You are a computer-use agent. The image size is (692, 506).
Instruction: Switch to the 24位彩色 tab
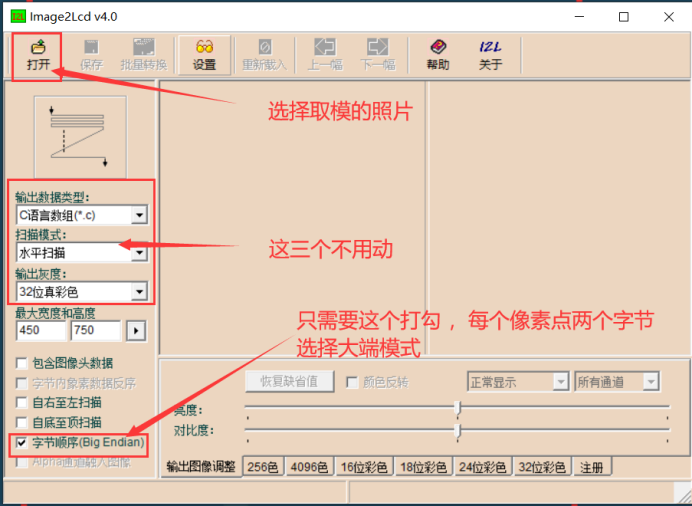(x=483, y=467)
